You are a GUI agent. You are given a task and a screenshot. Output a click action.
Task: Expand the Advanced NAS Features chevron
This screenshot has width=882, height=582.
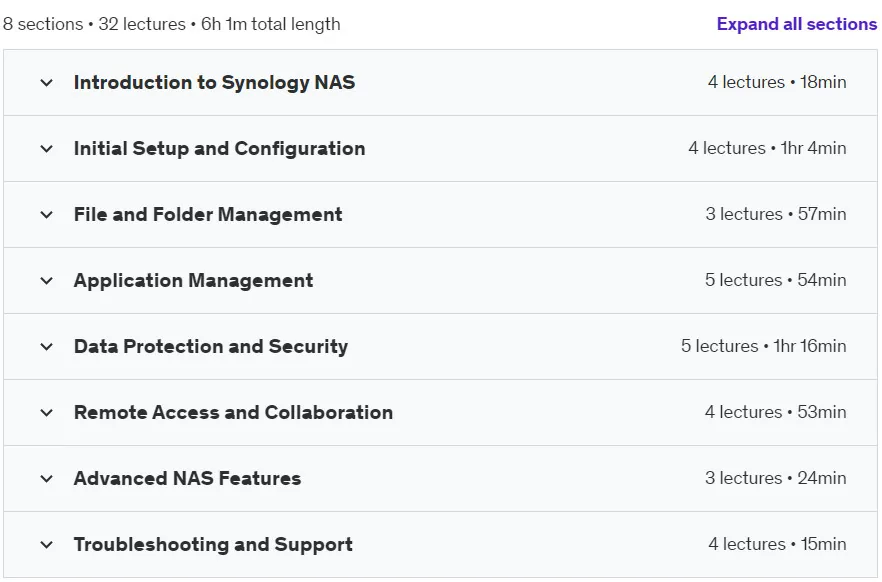[x=47, y=479]
